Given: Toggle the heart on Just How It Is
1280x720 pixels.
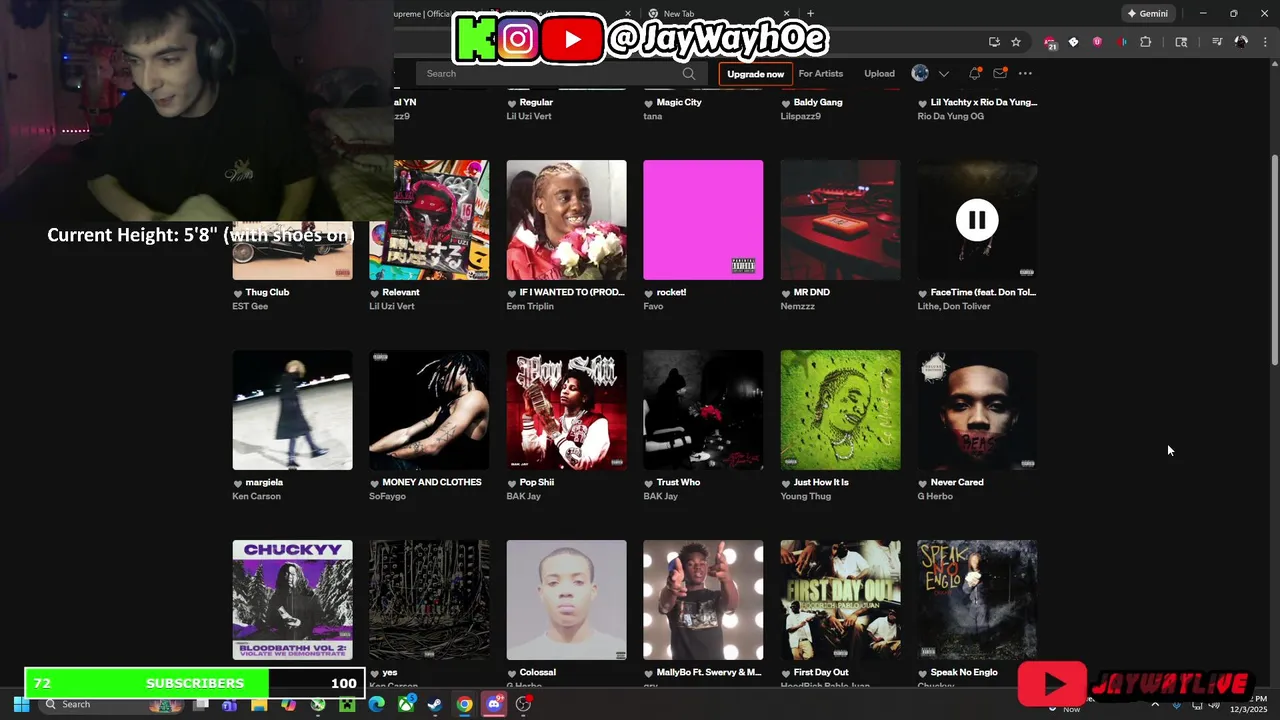Looking at the screenshot, I should (x=786, y=483).
